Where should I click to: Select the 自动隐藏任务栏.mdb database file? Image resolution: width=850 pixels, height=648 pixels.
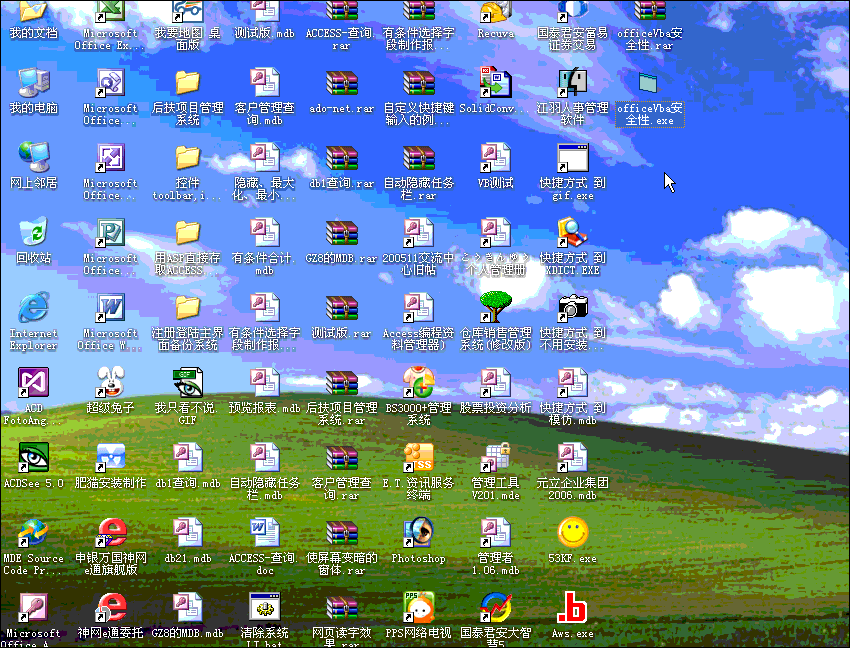coord(265,458)
